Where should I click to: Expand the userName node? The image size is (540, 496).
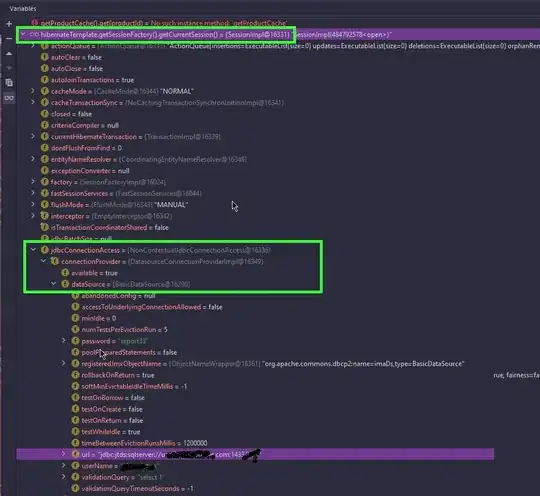click(64, 465)
